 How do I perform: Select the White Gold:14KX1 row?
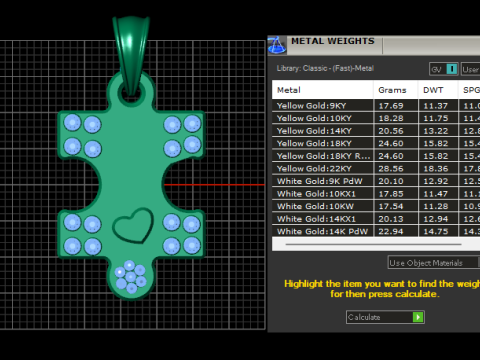click(x=376, y=219)
